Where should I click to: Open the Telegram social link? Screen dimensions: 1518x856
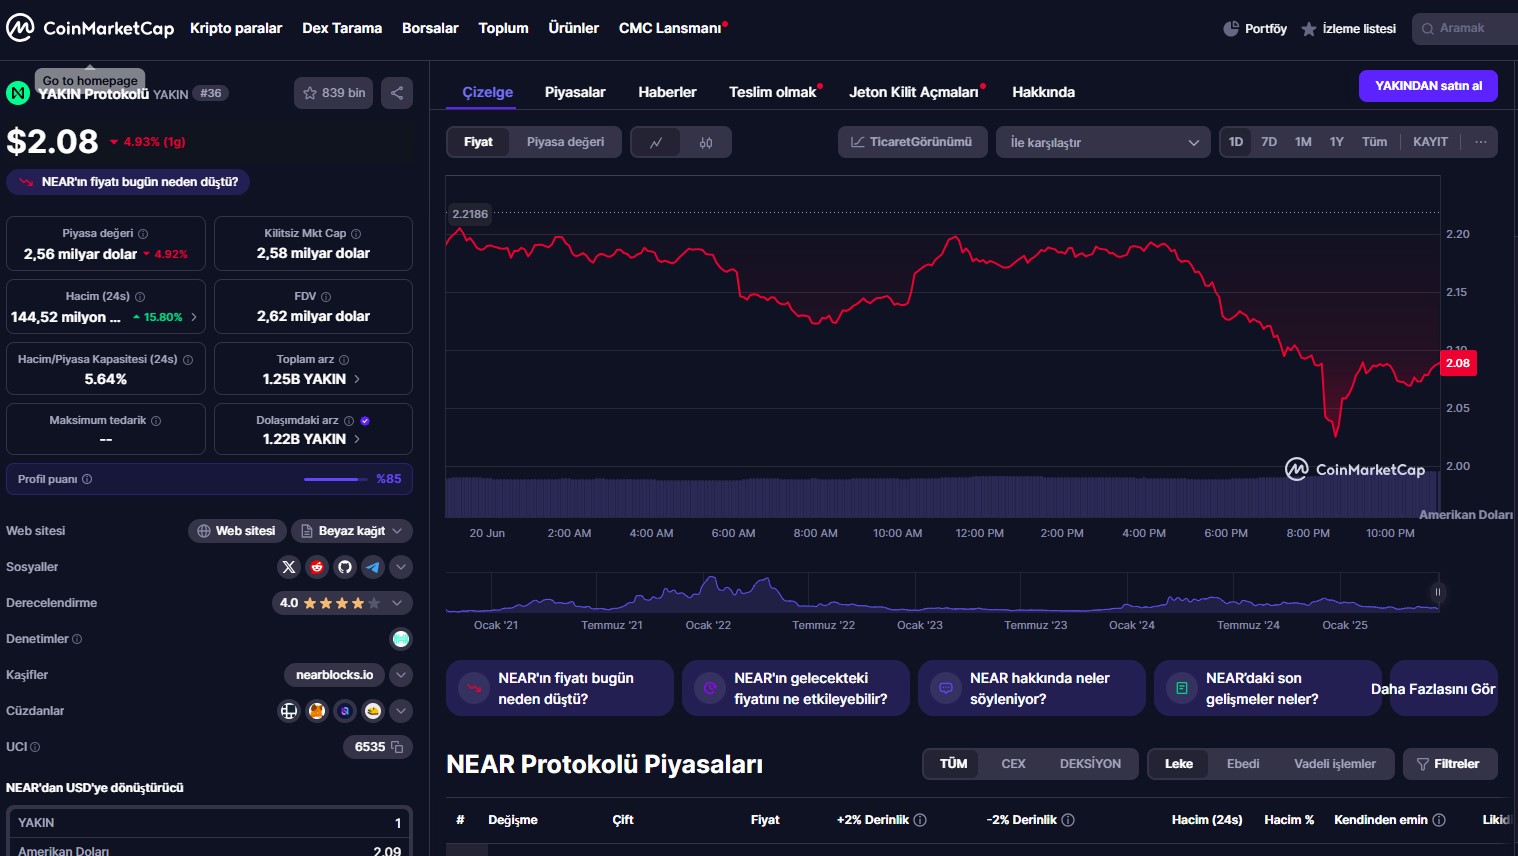tap(373, 567)
